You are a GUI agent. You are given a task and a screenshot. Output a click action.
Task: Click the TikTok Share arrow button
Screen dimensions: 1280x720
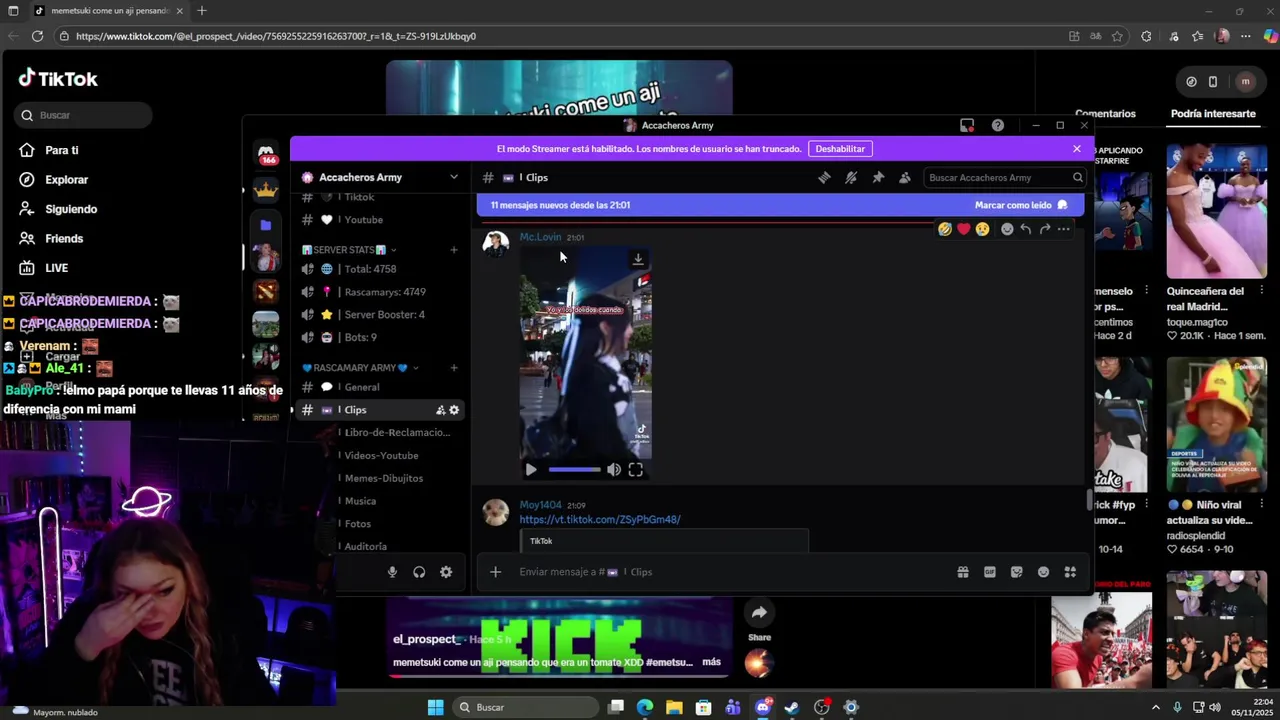coord(759,613)
